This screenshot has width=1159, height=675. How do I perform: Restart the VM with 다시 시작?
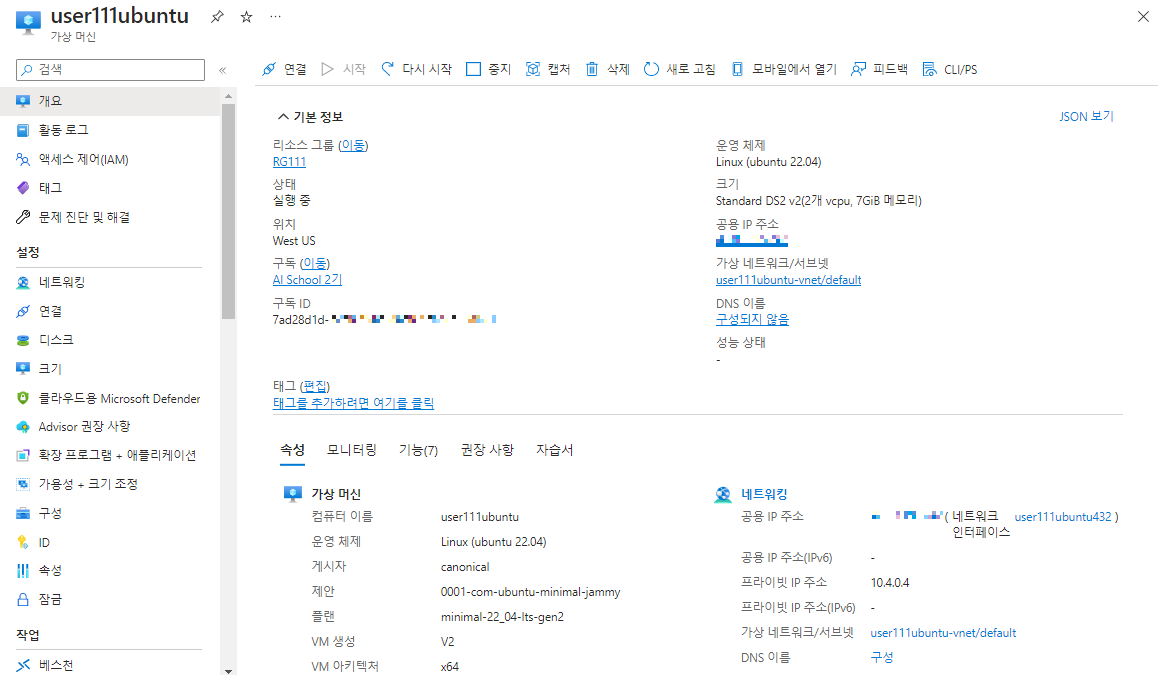point(416,69)
